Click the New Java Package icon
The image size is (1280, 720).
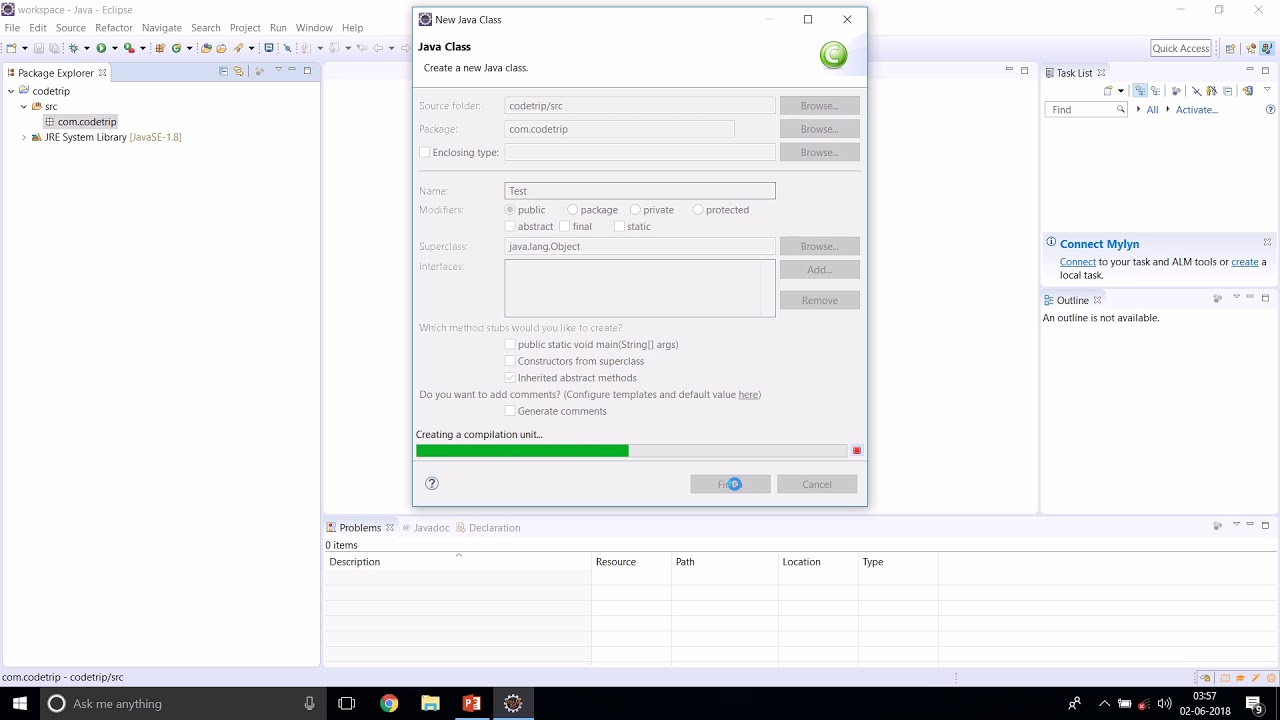(160, 48)
